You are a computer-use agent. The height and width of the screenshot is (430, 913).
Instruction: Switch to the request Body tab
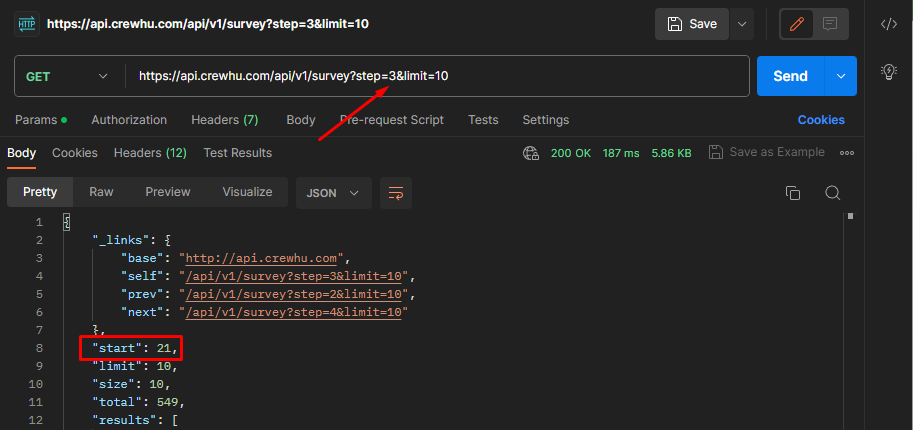300,120
